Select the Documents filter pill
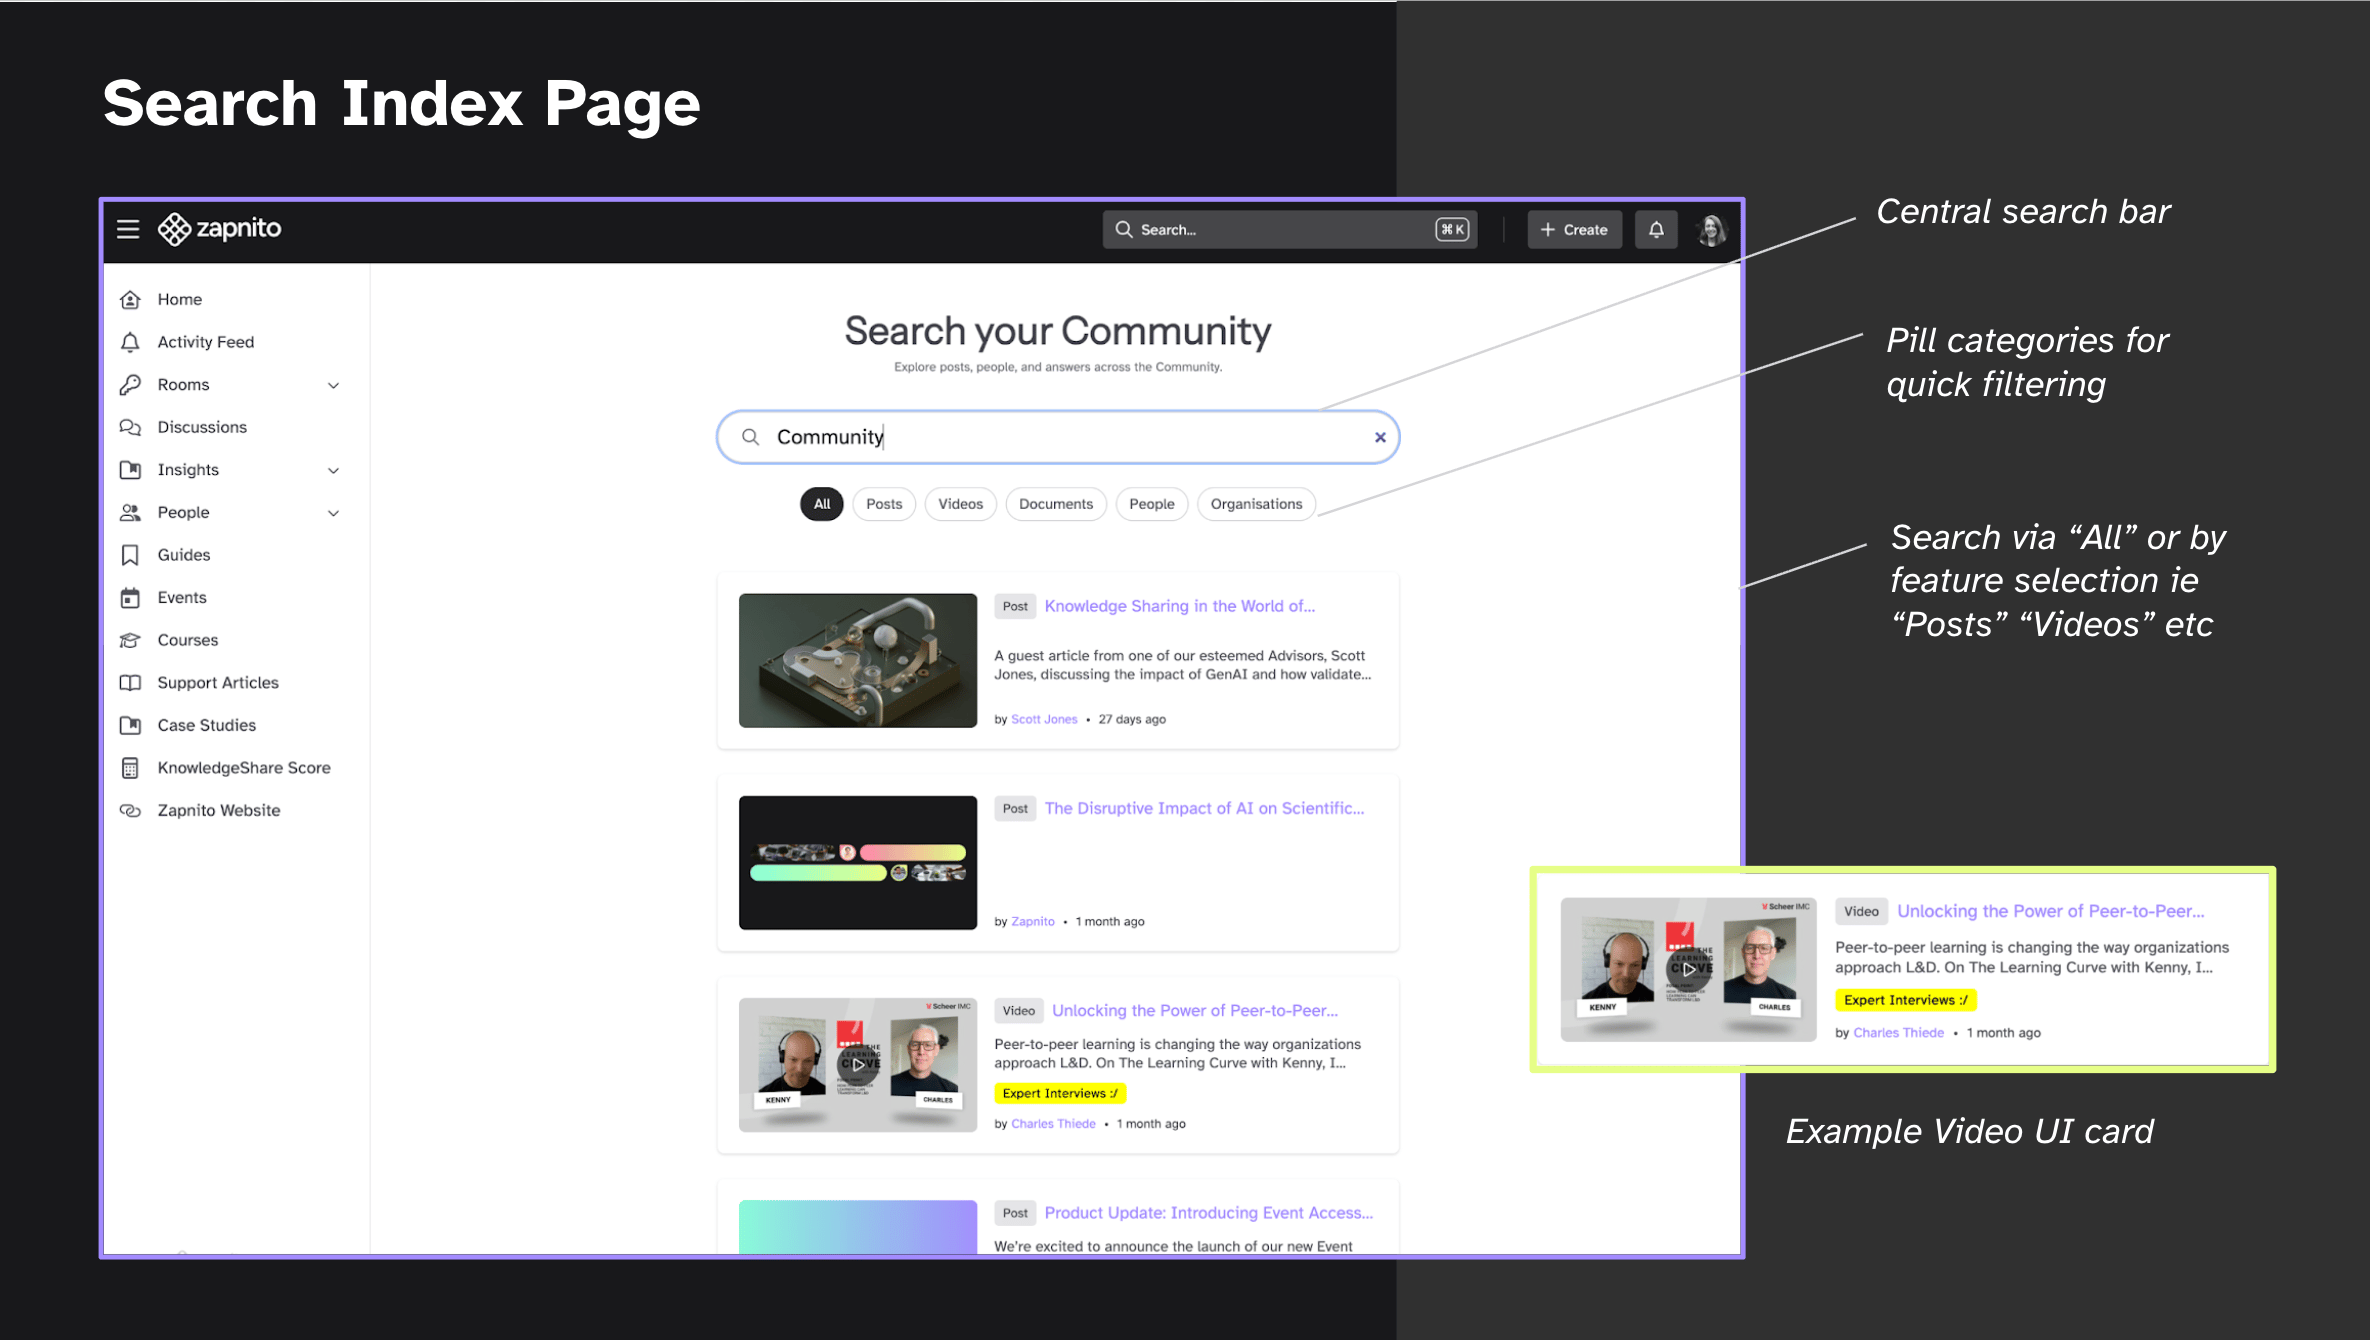2370x1340 pixels. point(1055,504)
